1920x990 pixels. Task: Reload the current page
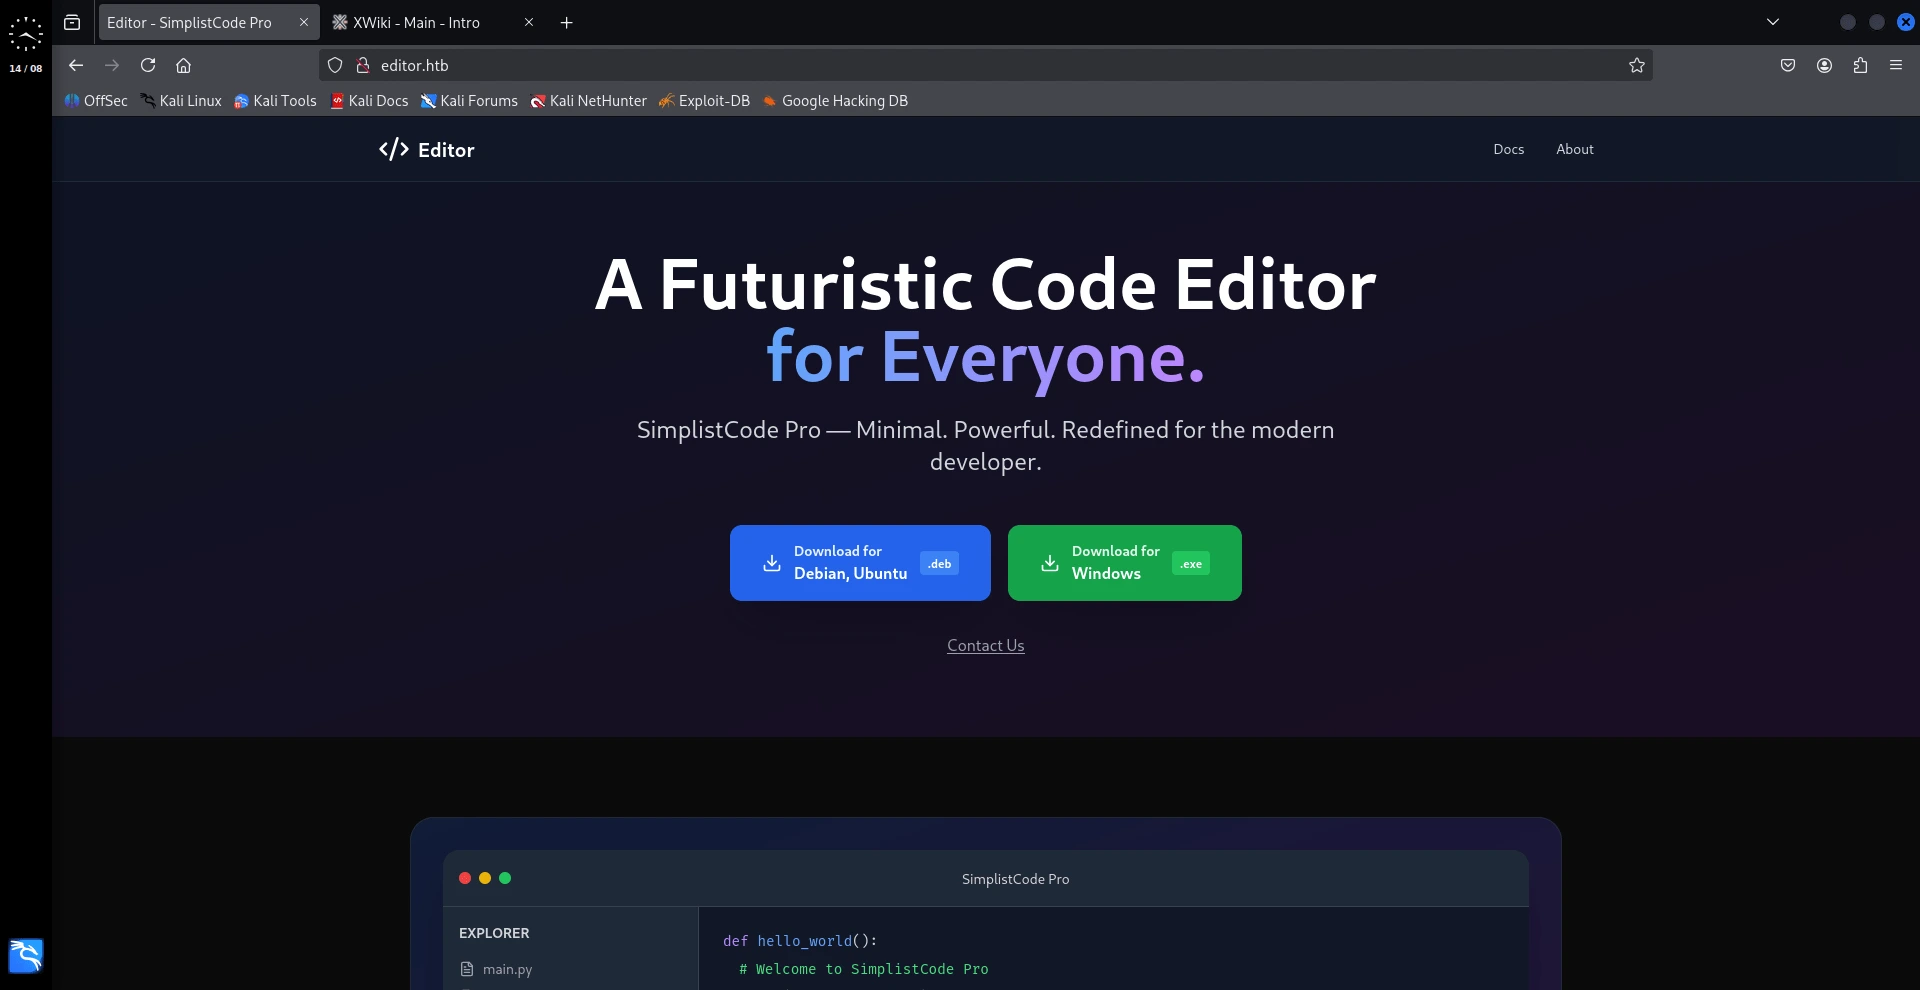point(148,65)
